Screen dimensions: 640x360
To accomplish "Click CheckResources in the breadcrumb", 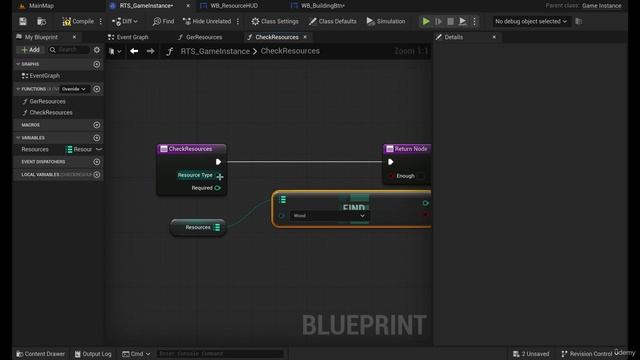I will click(x=290, y=51).
